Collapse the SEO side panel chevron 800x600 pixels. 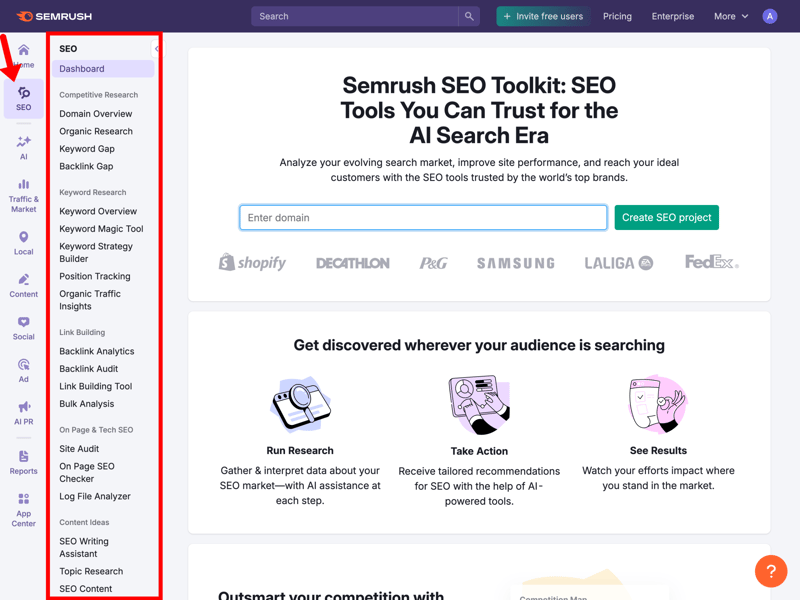click(x=156, y=49)
